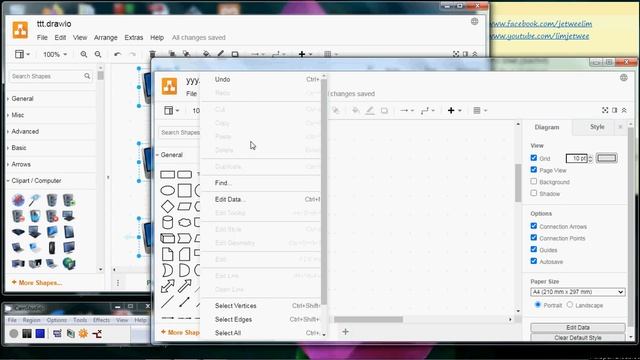
Task: Select the Landscape radio button
Action: tap(570, 305)
